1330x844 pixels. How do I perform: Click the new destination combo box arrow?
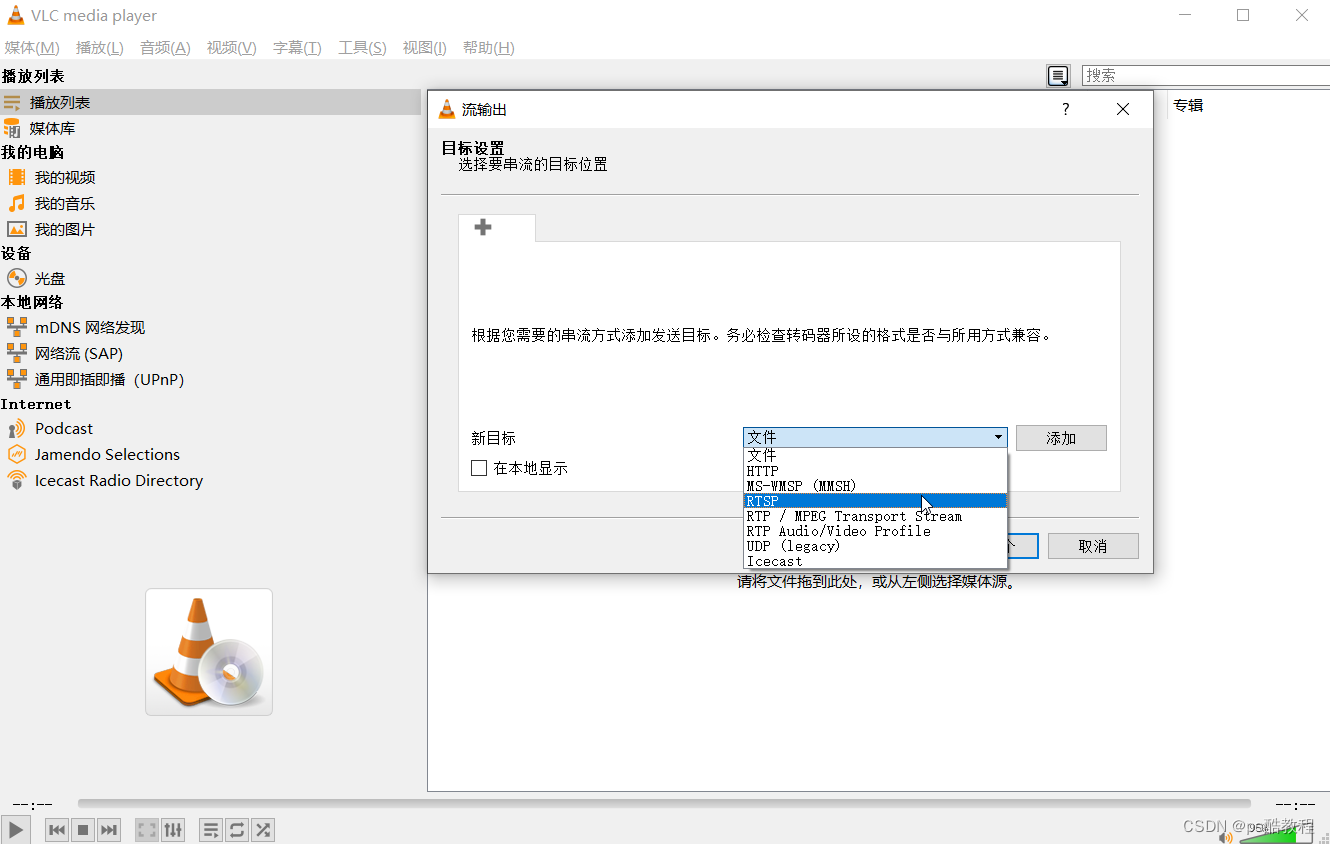(x=998, y=438)
